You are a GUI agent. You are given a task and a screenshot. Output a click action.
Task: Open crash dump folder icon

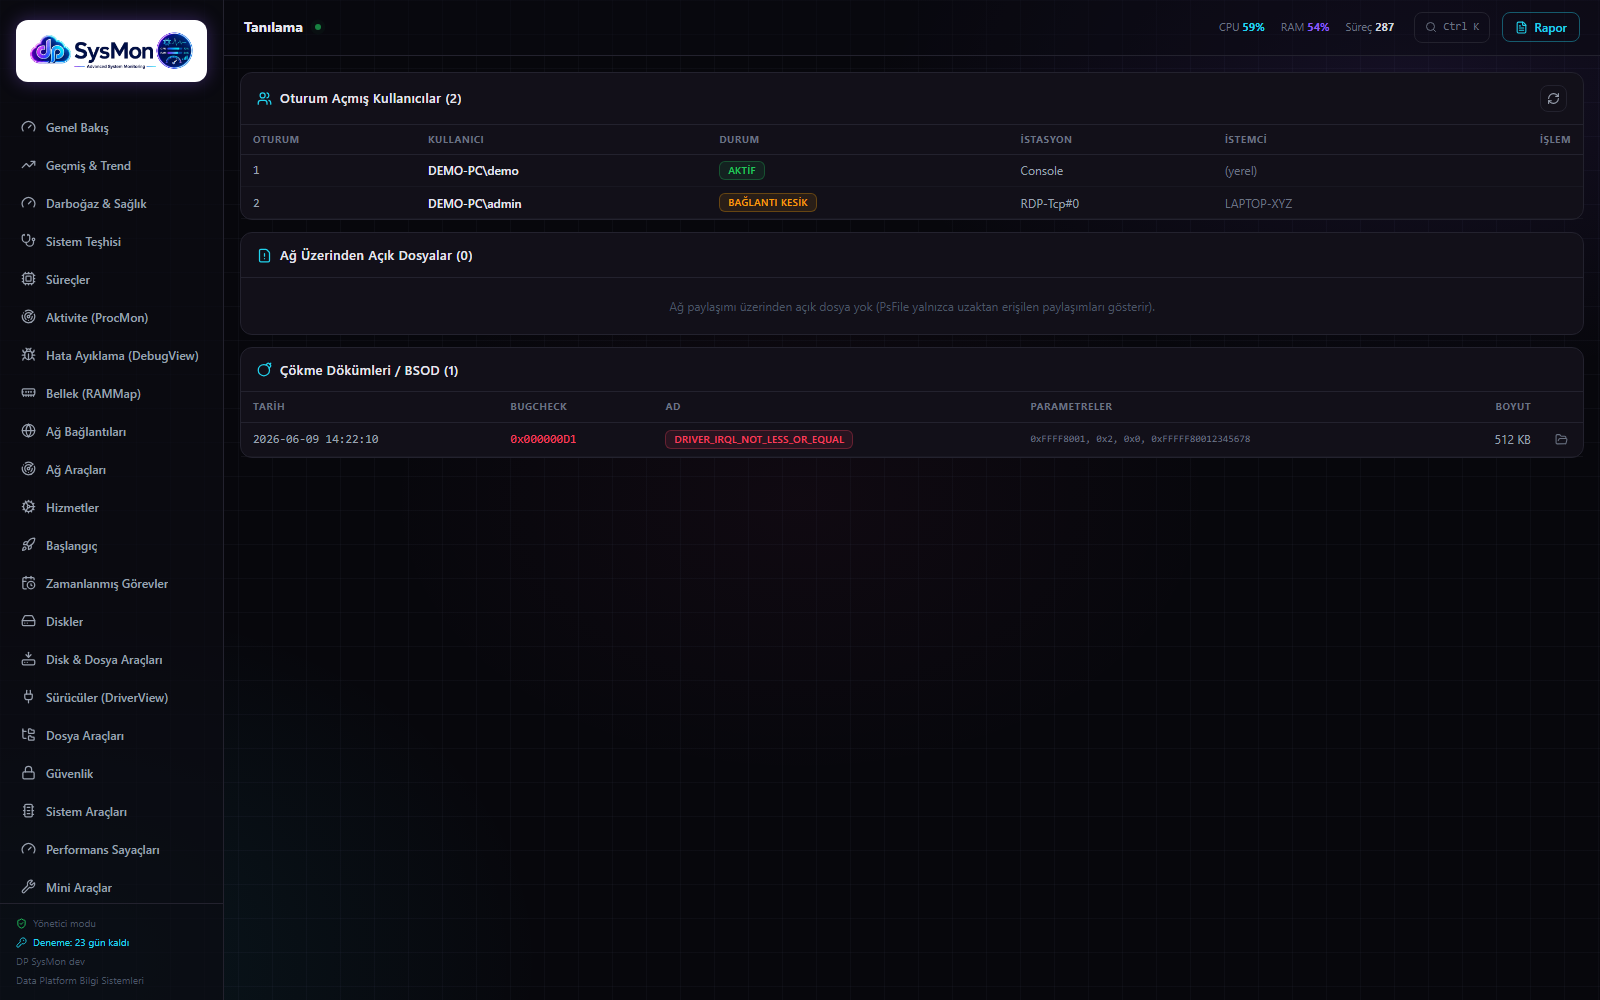[x=1561, y=439]
